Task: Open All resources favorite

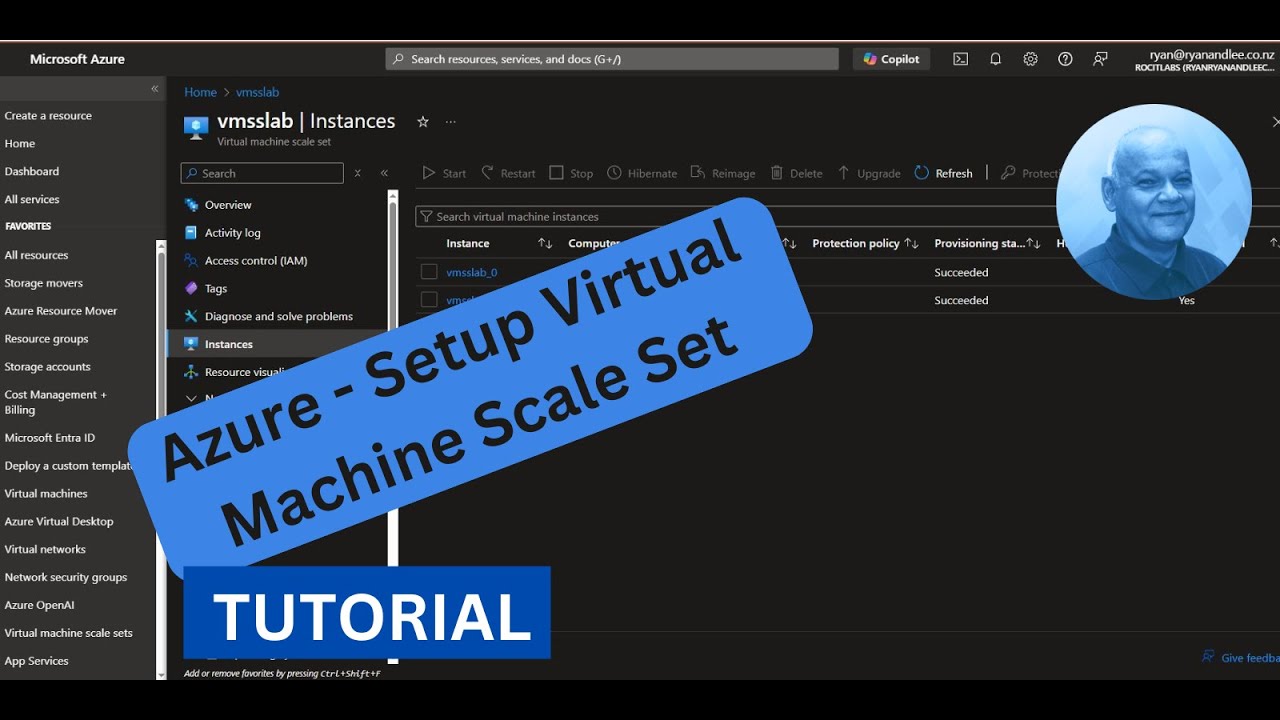Action: click(x=36, y=255)
